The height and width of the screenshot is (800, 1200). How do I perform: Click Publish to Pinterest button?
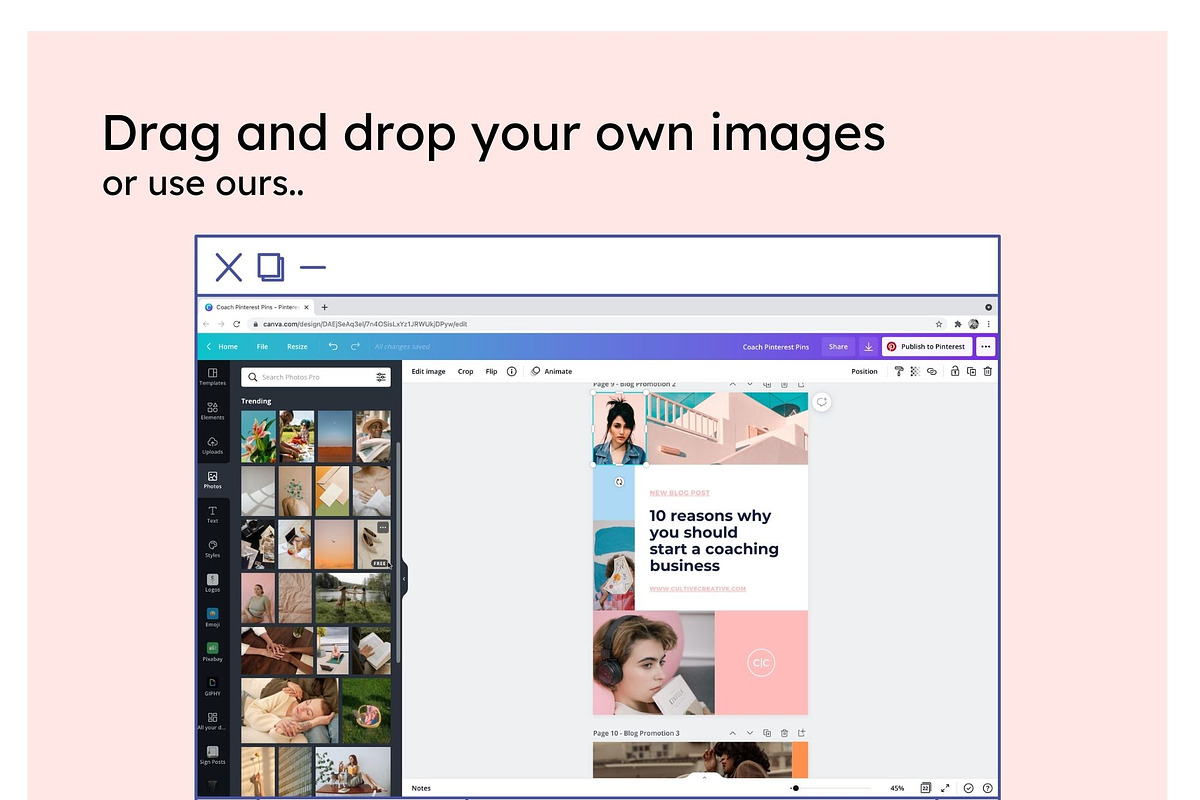[x=927, y=347]
